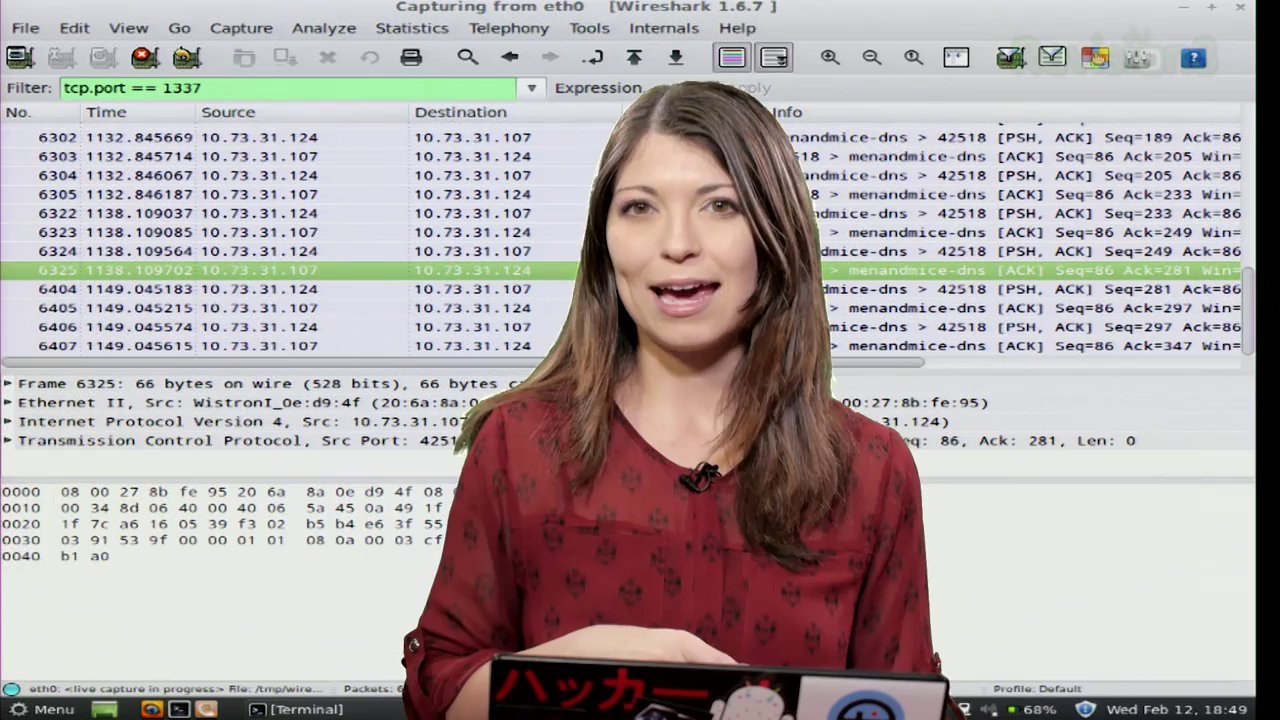Open the View menu
This screenshot has width=1280, height=720.
(x=128, y=28)
